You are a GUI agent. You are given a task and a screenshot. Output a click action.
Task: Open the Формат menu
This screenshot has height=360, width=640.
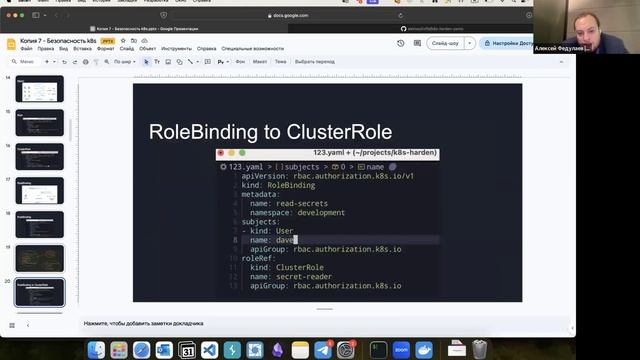tap(106, 49)
